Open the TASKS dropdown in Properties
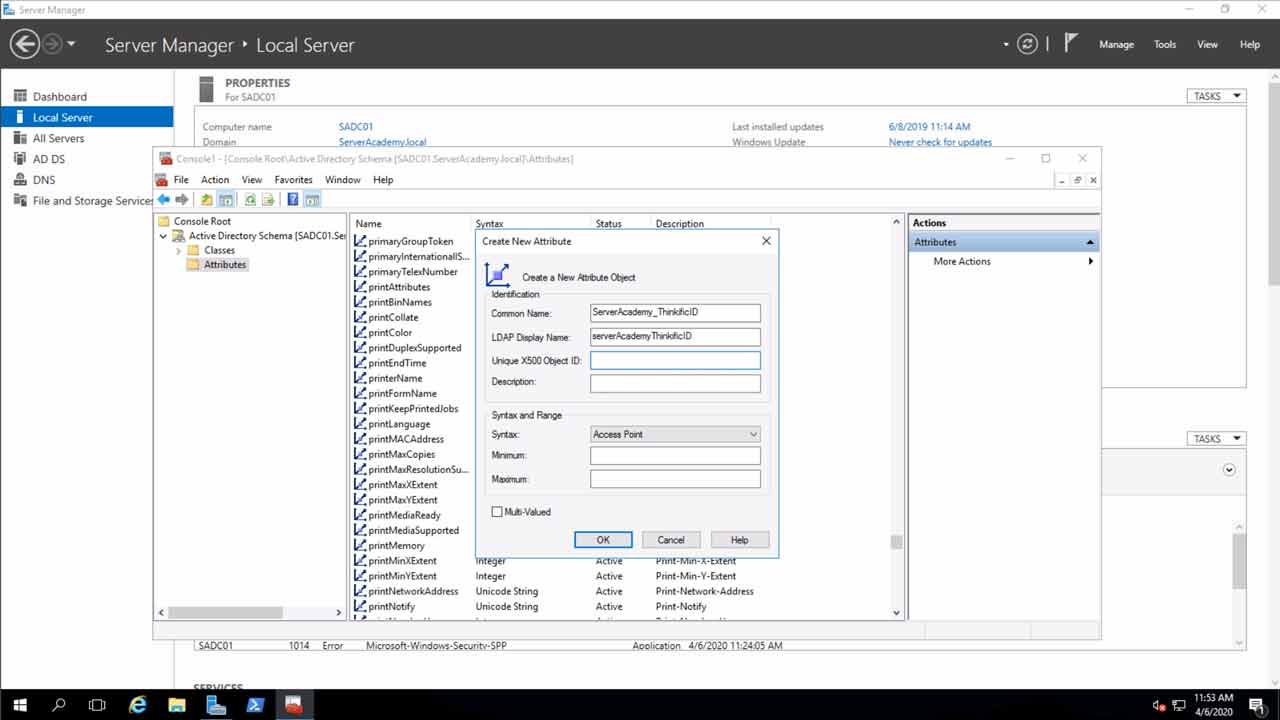This screenshot has height=720, width=1280. [x=1215, y=96]
